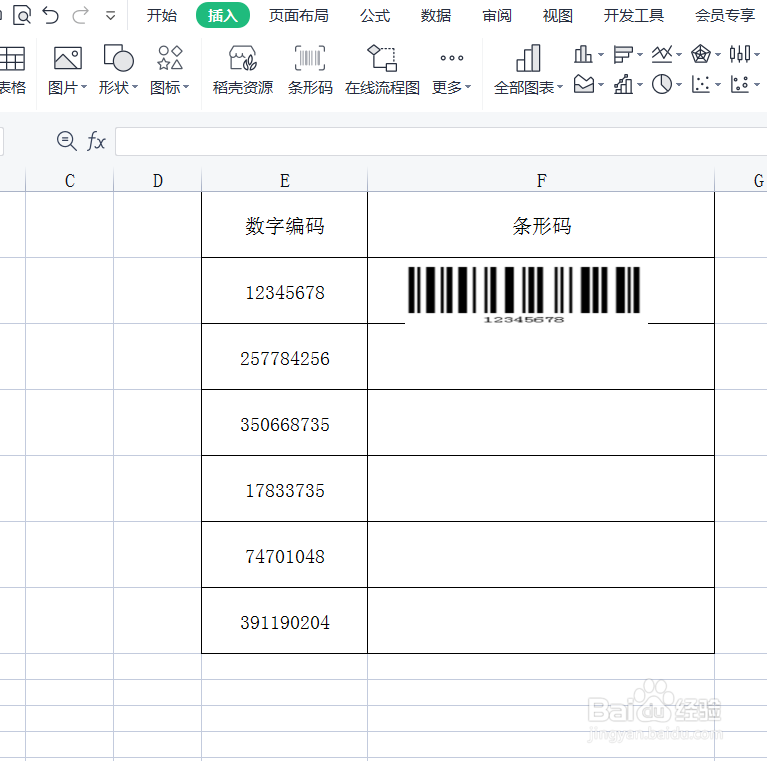Select column C header

pyautogui.click(x=69, y=180)
